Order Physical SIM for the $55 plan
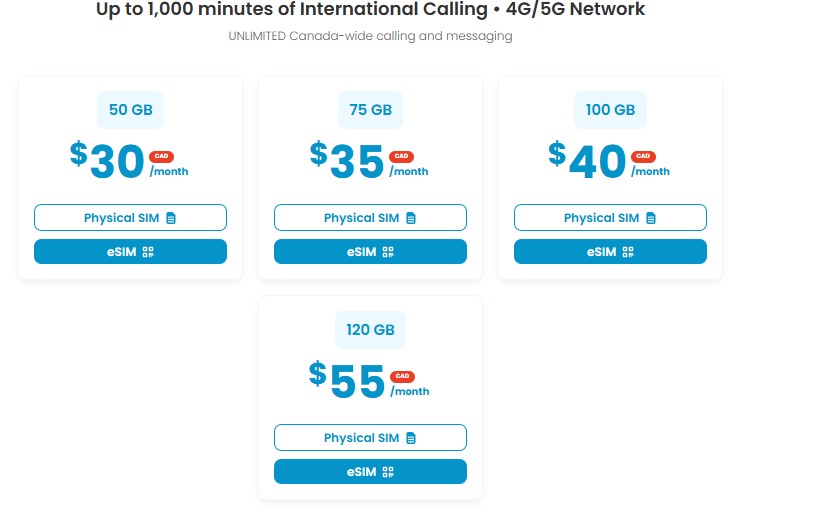The width and height of the screenshot is (838, 526). click(363, 438)
